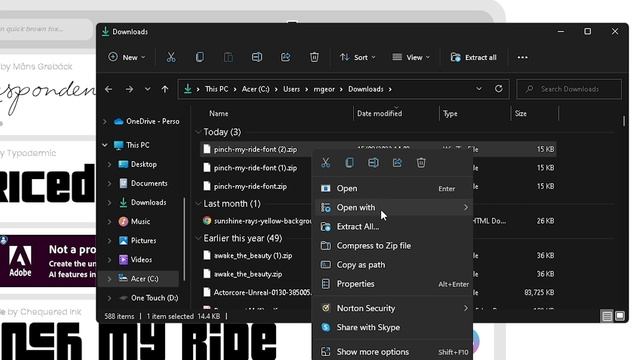Open Properties from the context menu

(394, 284)
